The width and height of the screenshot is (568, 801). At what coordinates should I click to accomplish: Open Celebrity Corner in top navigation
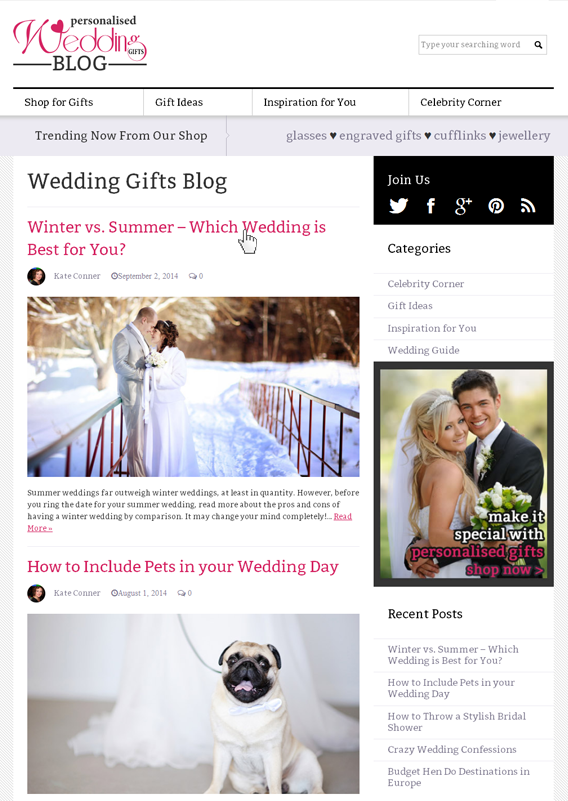pyautogui.click(x=461, y=102)
